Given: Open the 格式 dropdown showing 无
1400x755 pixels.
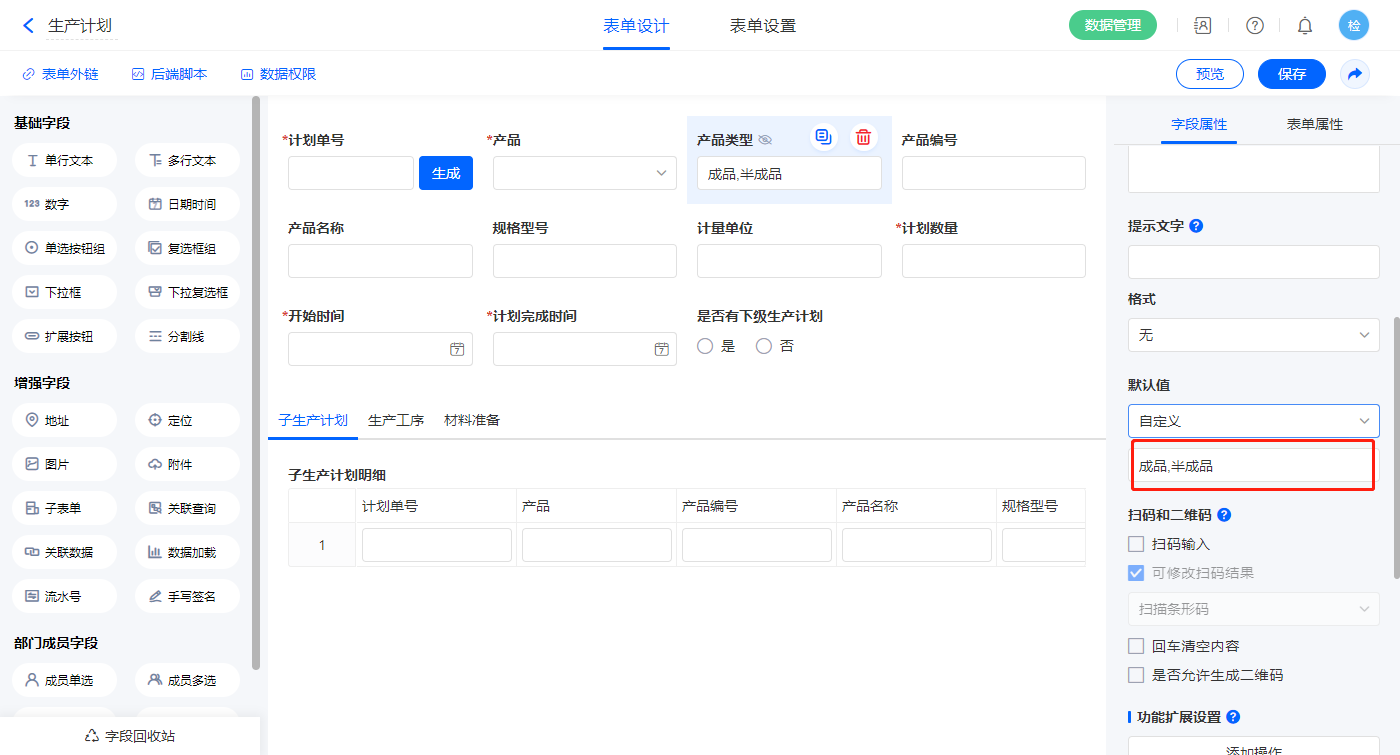Looking at the screenshot, I should 1253,335.
